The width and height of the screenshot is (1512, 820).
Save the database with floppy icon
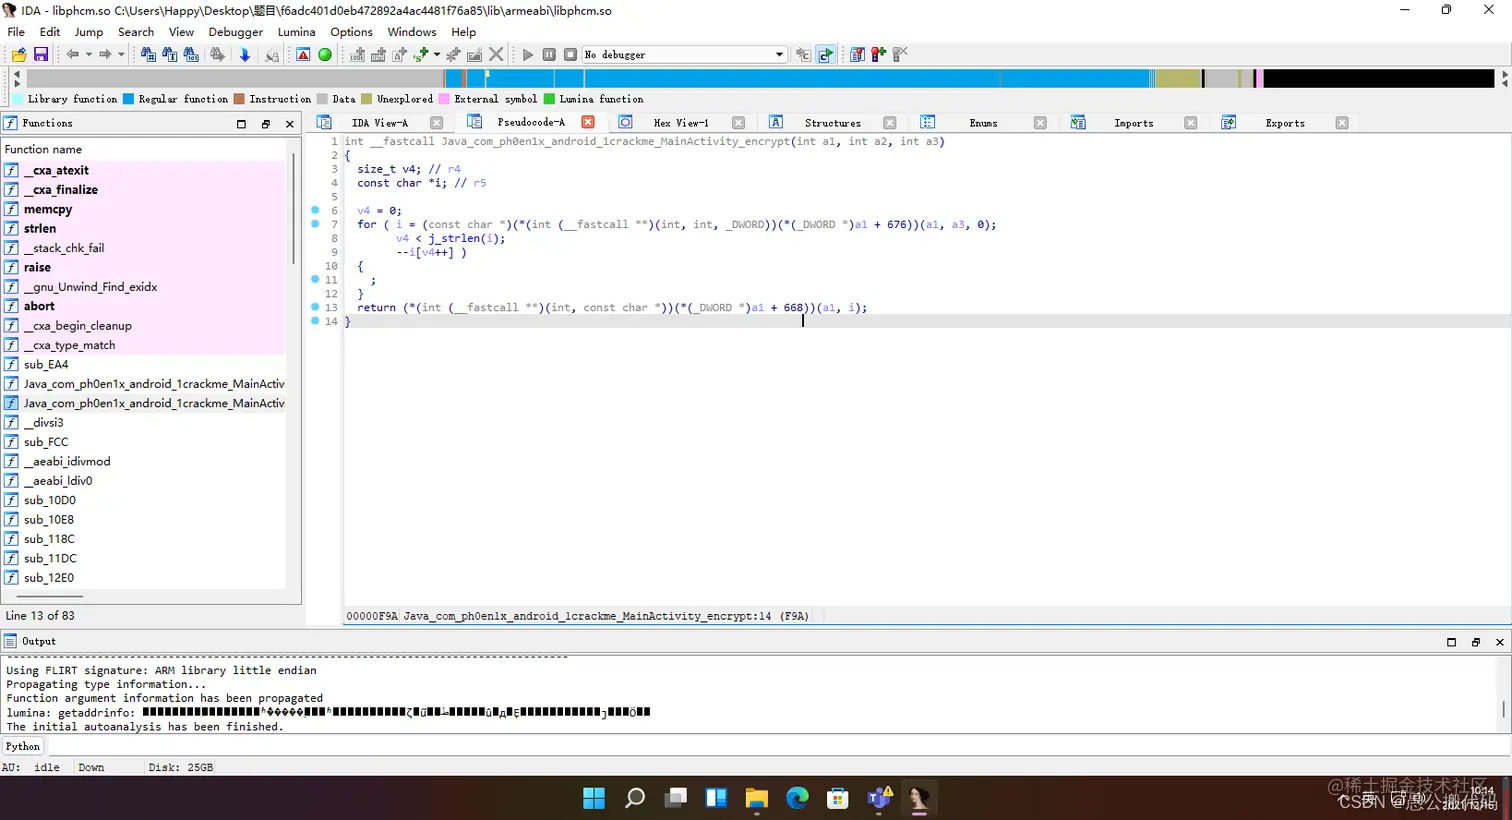tap(41, 55)
